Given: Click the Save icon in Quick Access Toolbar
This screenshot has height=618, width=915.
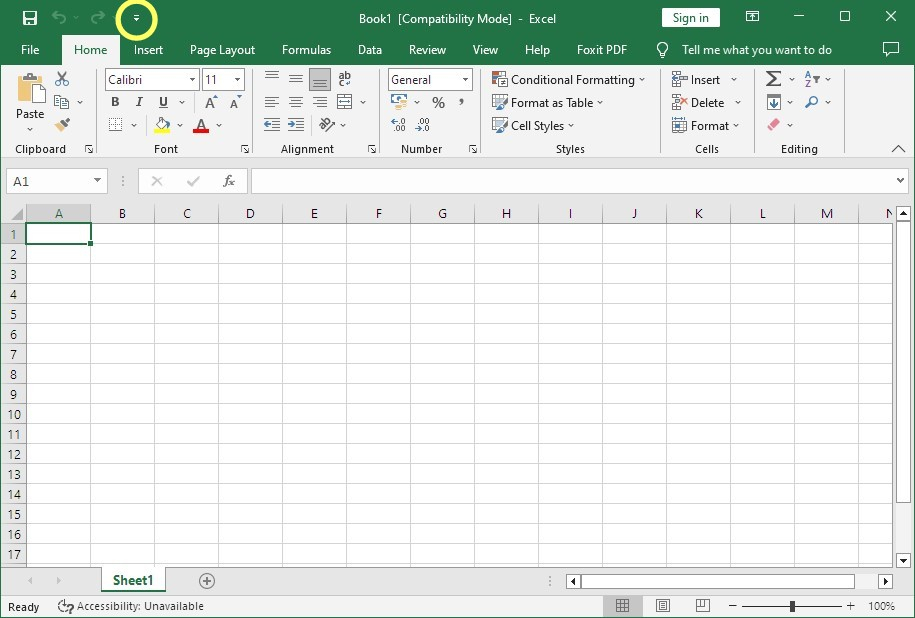Looking at the screenshot, I should point(29,18).
